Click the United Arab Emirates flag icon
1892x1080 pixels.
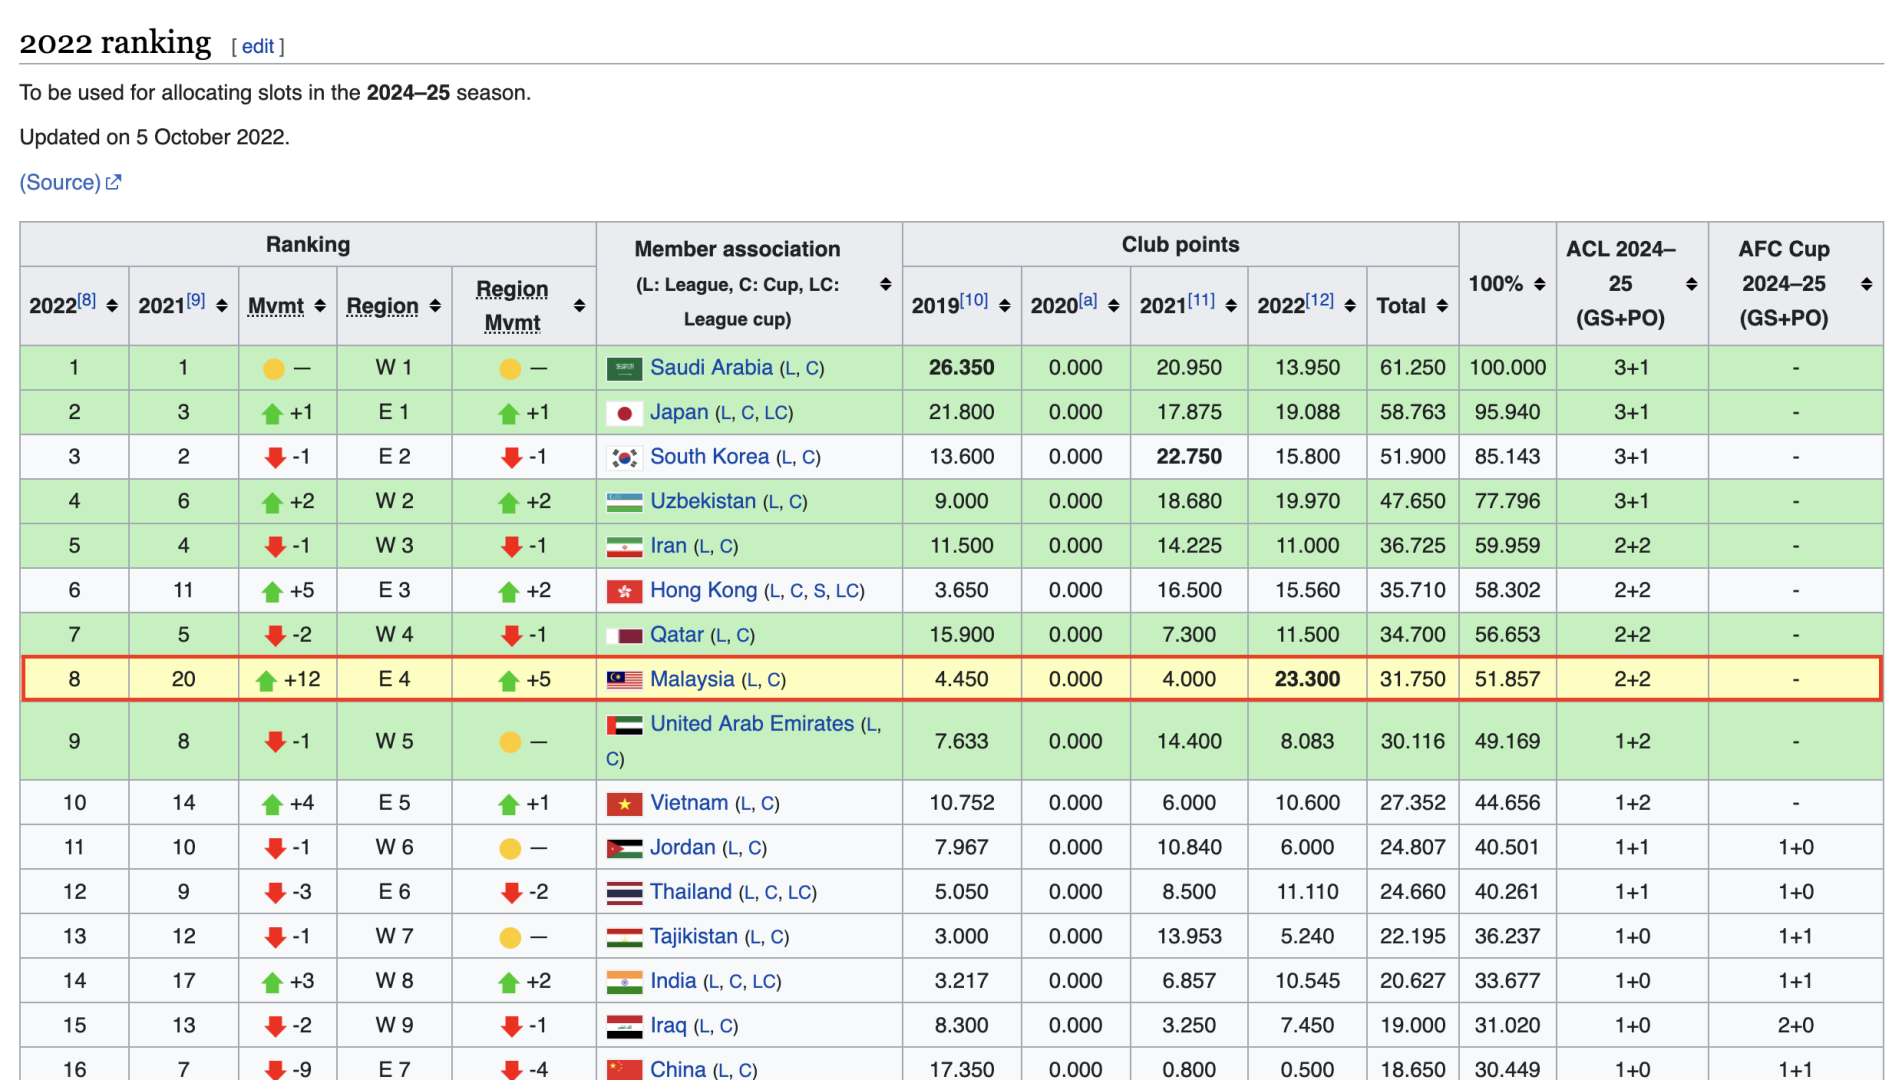click(624, 725)
